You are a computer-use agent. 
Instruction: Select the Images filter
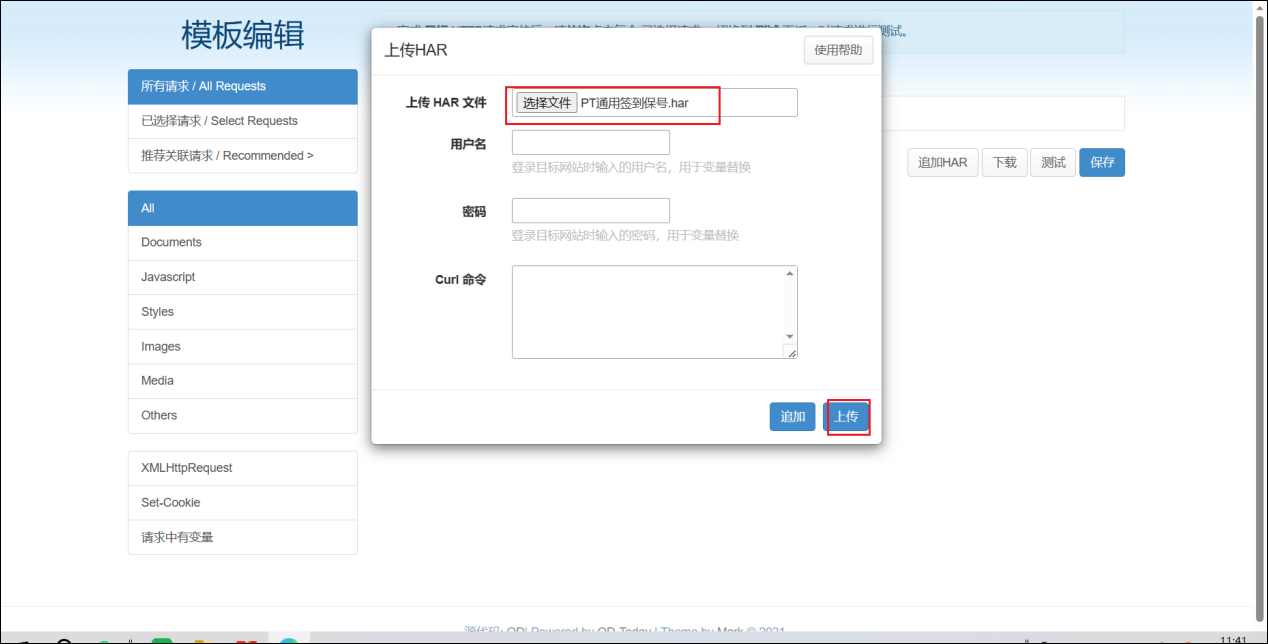(242, 346)
